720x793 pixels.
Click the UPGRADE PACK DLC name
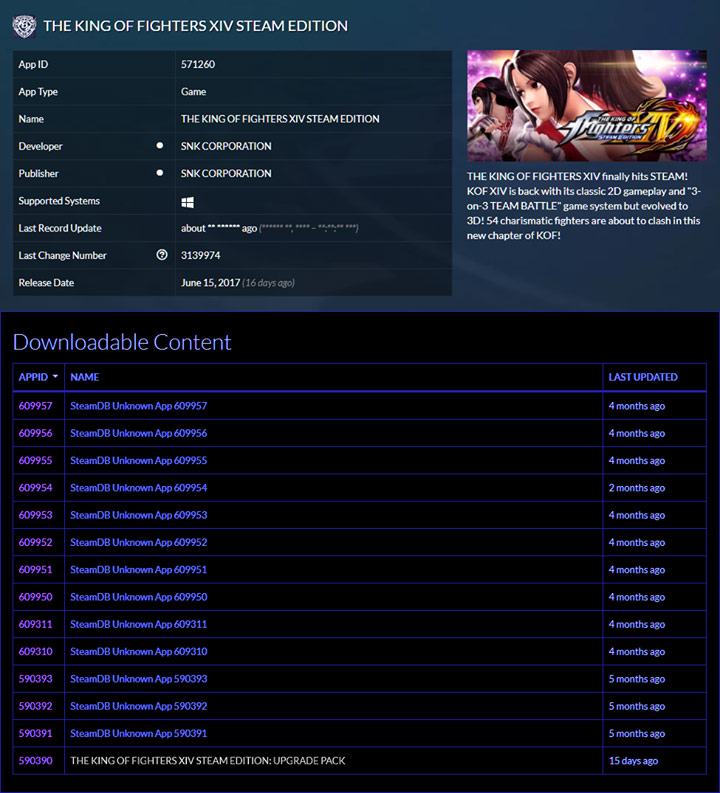pyautogui.click(x=208, y=761)
